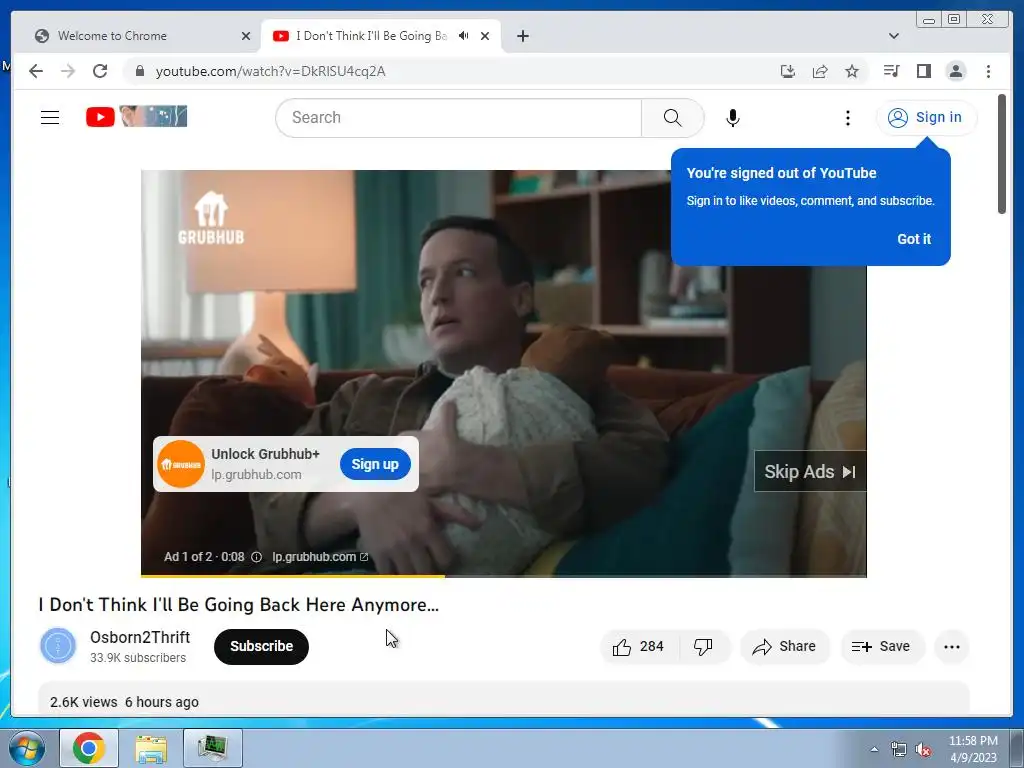Open Chrome media controls icon

click(891, 71)
